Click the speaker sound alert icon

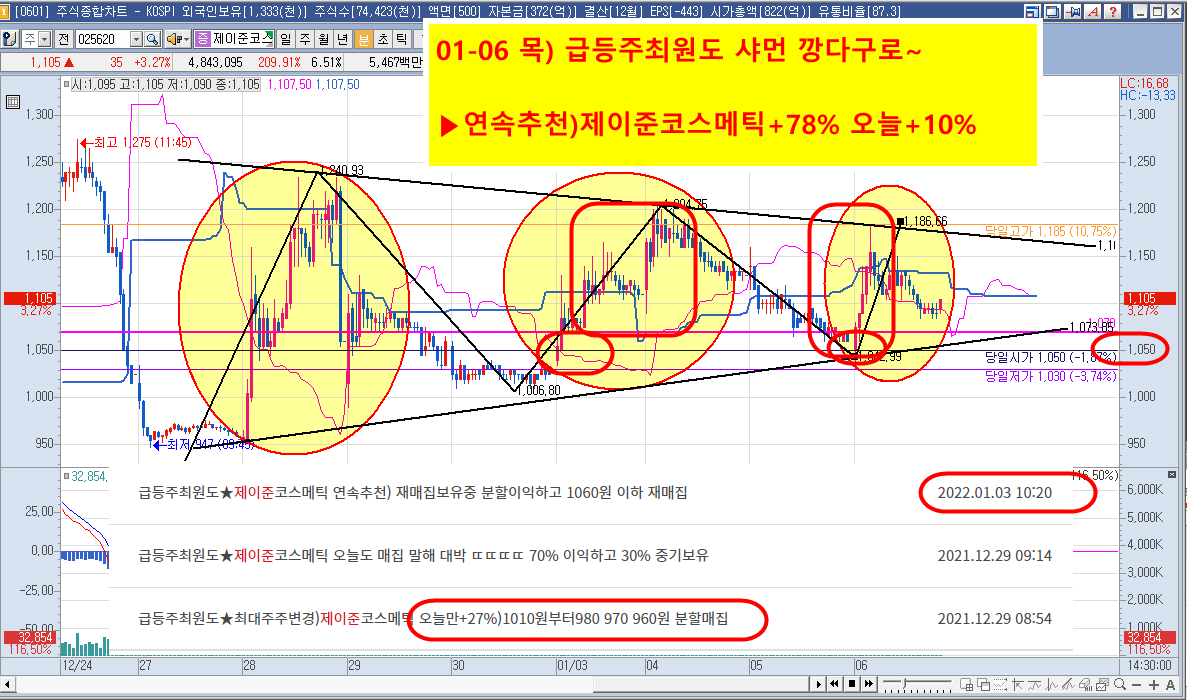tap(173, 39)
